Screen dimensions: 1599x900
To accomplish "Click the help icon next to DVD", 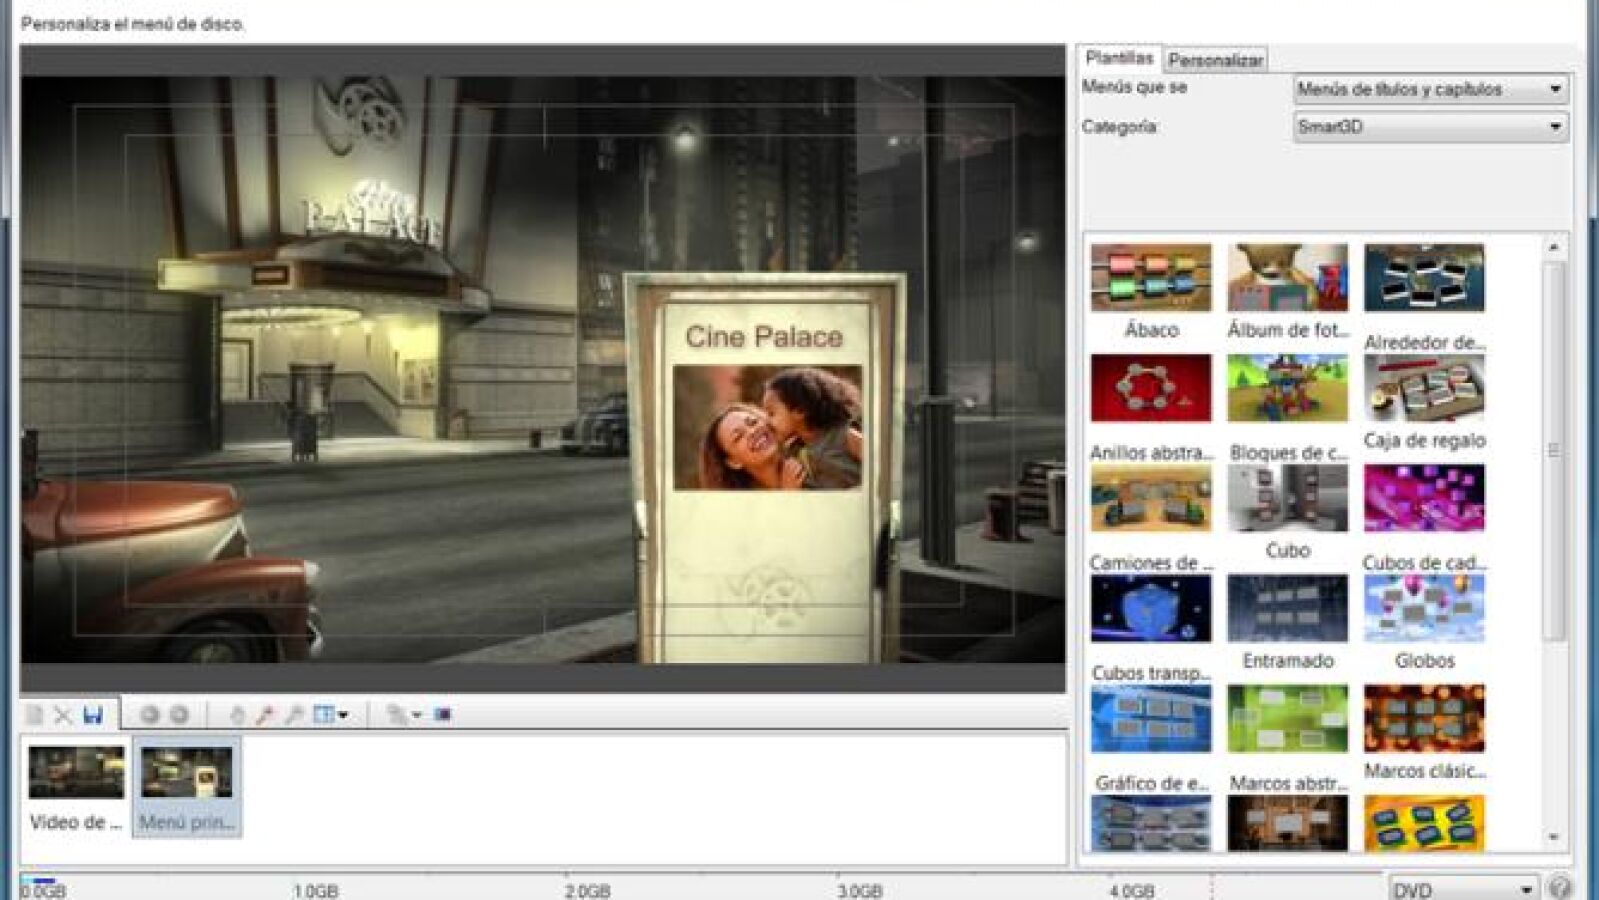I will point(1559,887).
